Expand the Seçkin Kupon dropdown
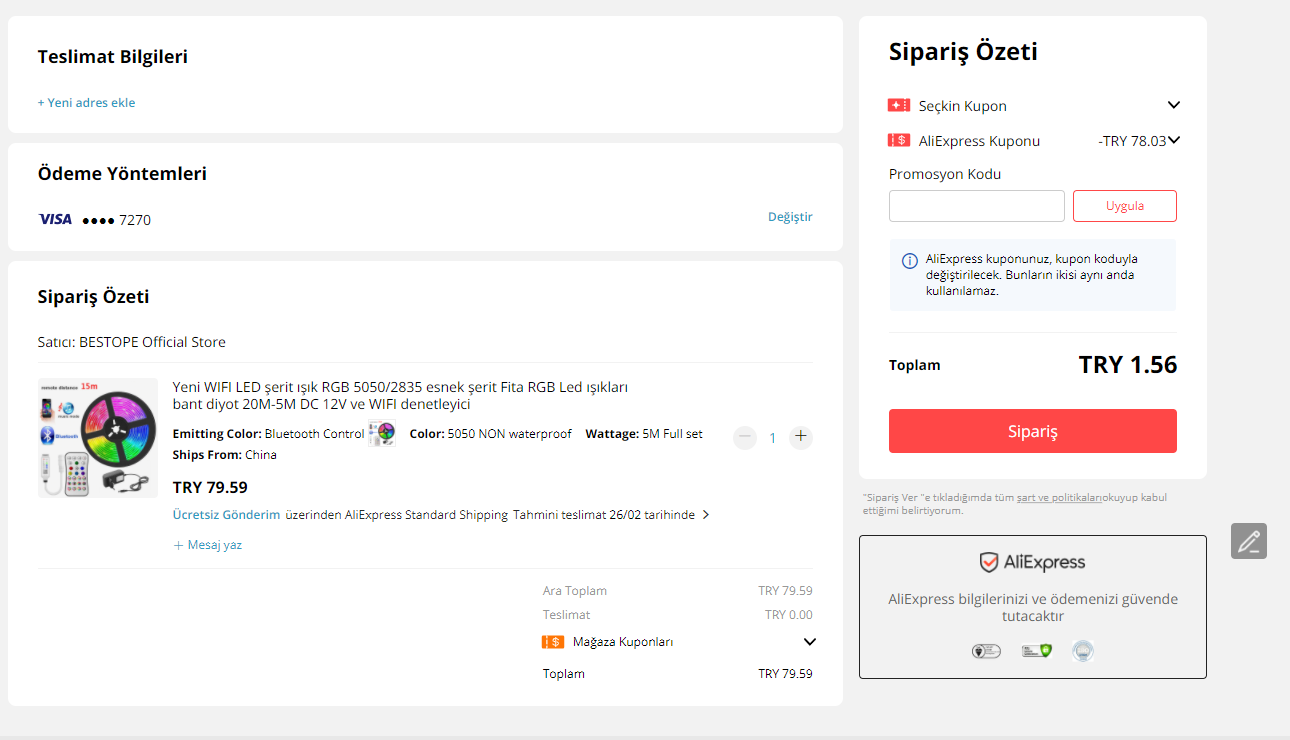Viewport: 1290px width, 740px height. [1174, 105]
